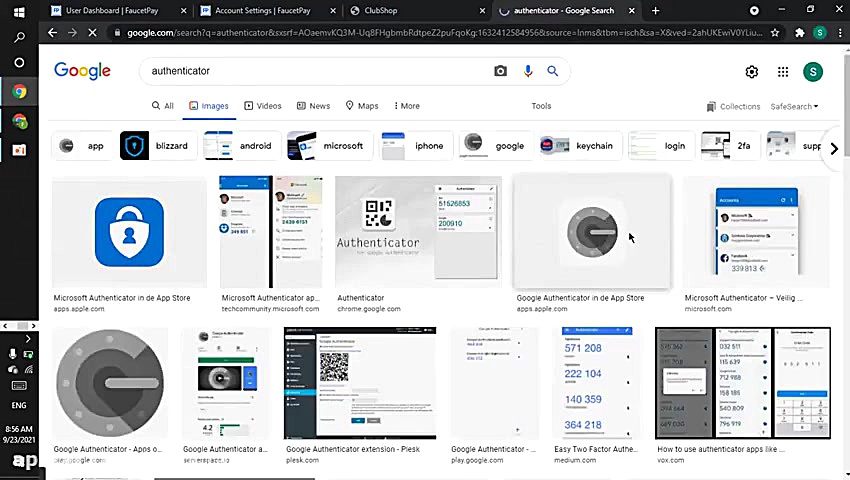Filter by the keychain chip
850x480 pixels.
point(581,145)
